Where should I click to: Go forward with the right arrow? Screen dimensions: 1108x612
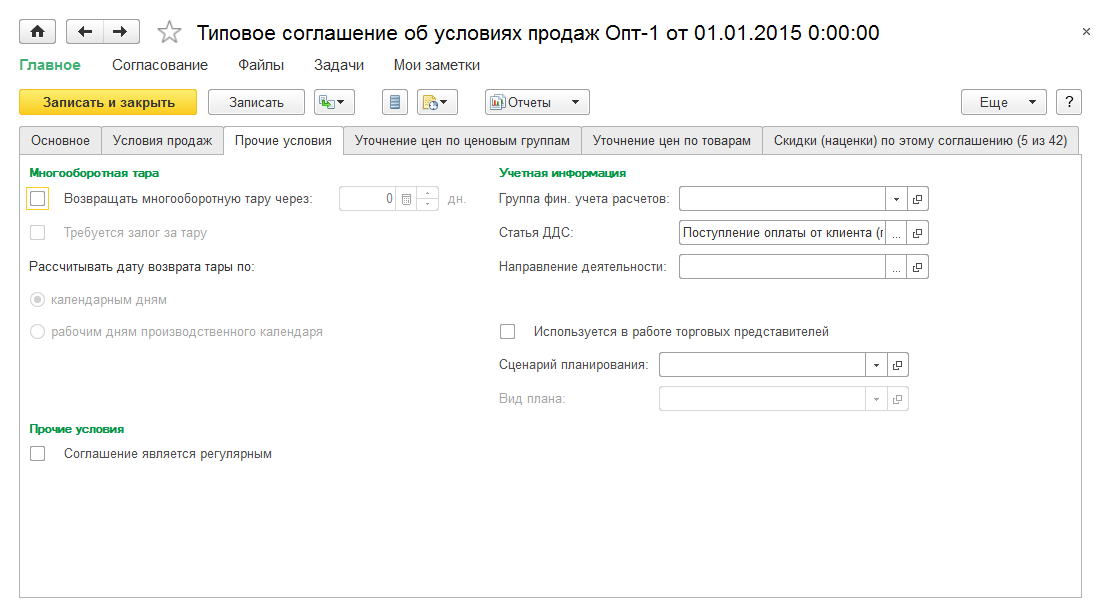(119, 32)
